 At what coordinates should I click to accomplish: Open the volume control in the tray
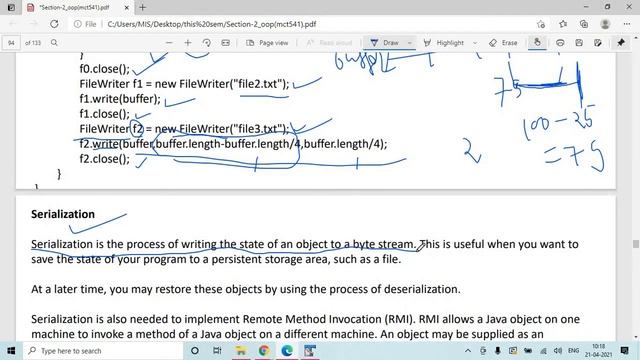coord(558,351)
